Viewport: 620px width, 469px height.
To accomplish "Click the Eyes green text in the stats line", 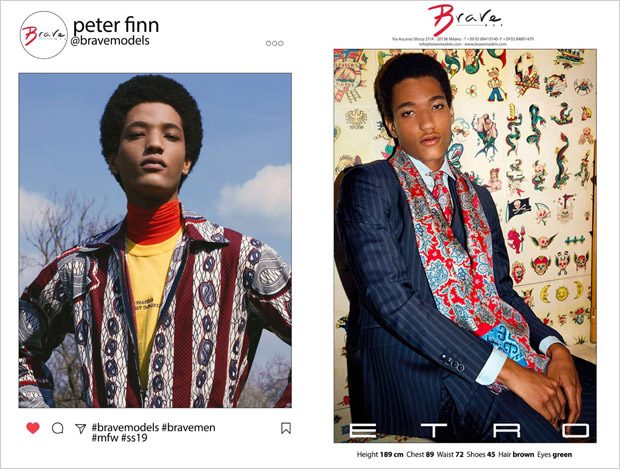I will [554, 454].
